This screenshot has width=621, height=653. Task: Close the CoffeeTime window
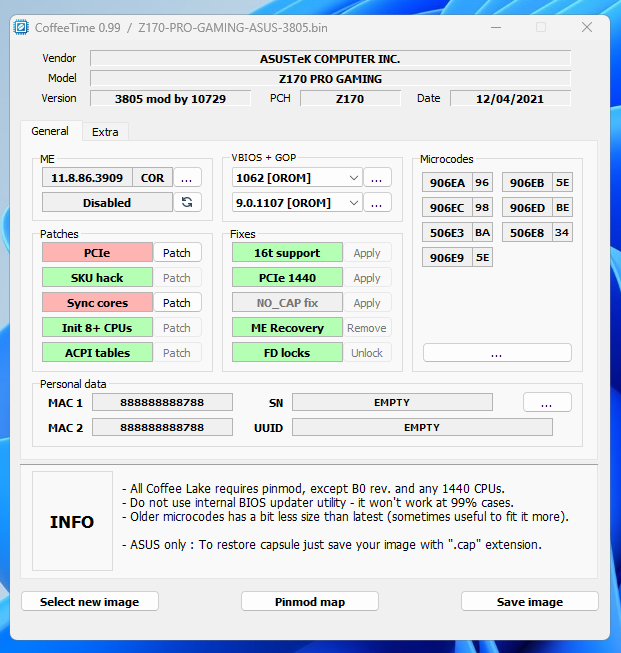pos(587,27)
